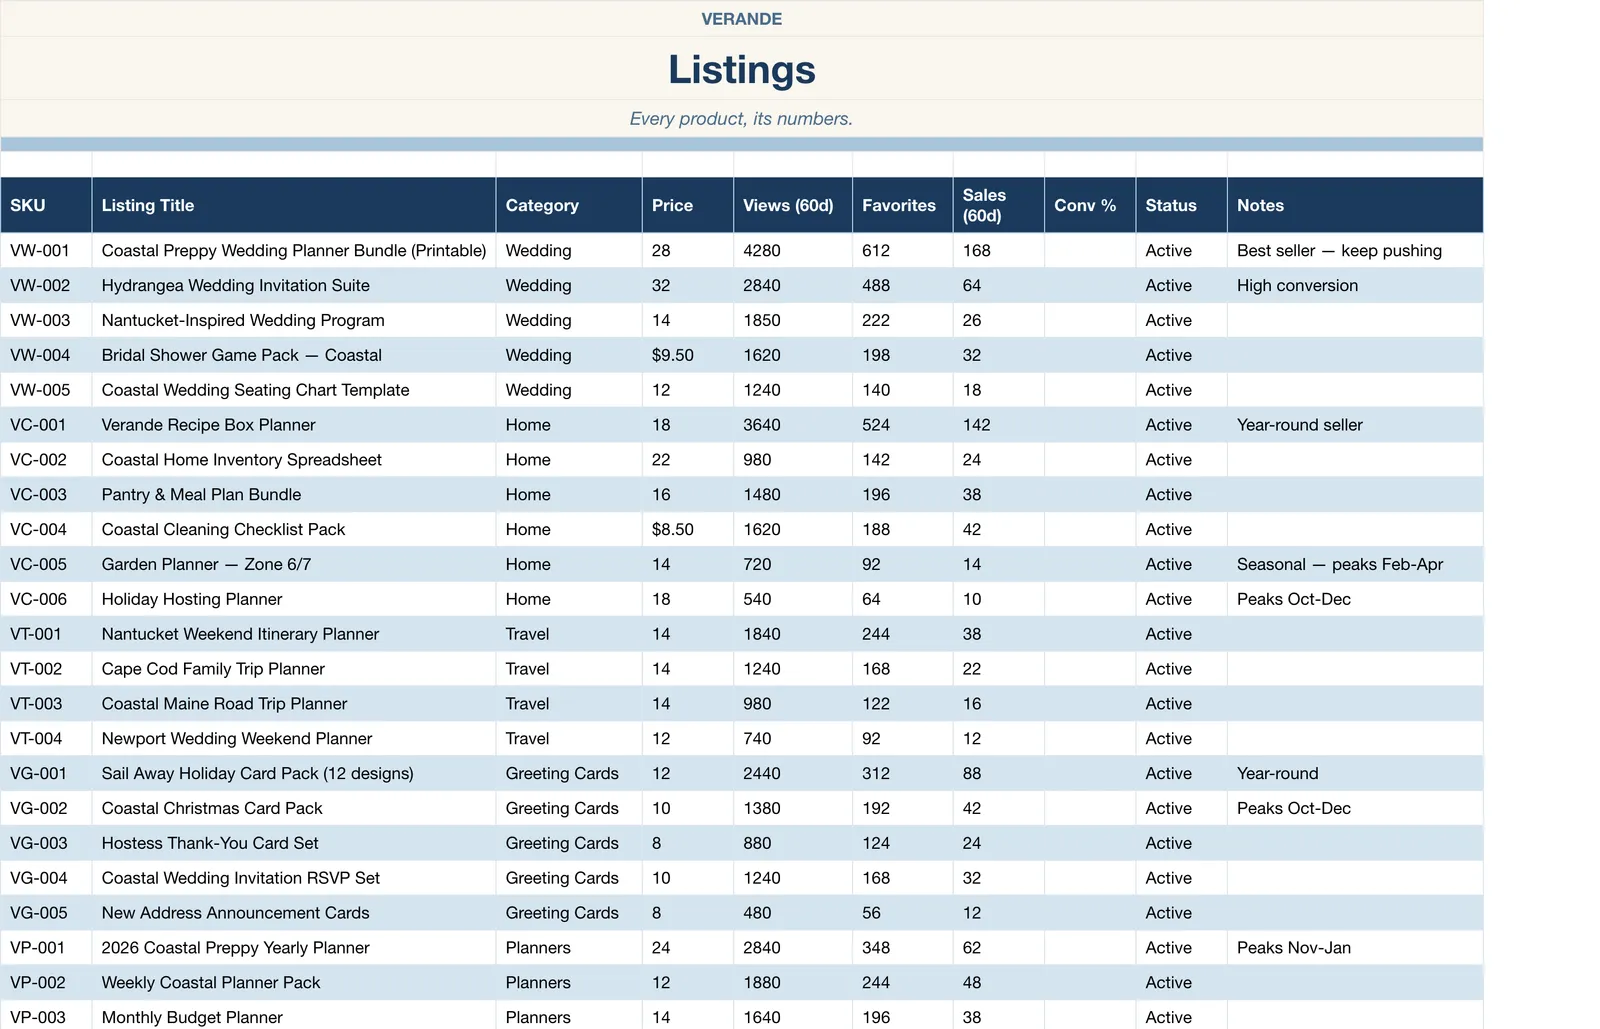The image size is (1600, 1029).
Task: Select the Conv % column header
Action: [x=1090, y=205]
